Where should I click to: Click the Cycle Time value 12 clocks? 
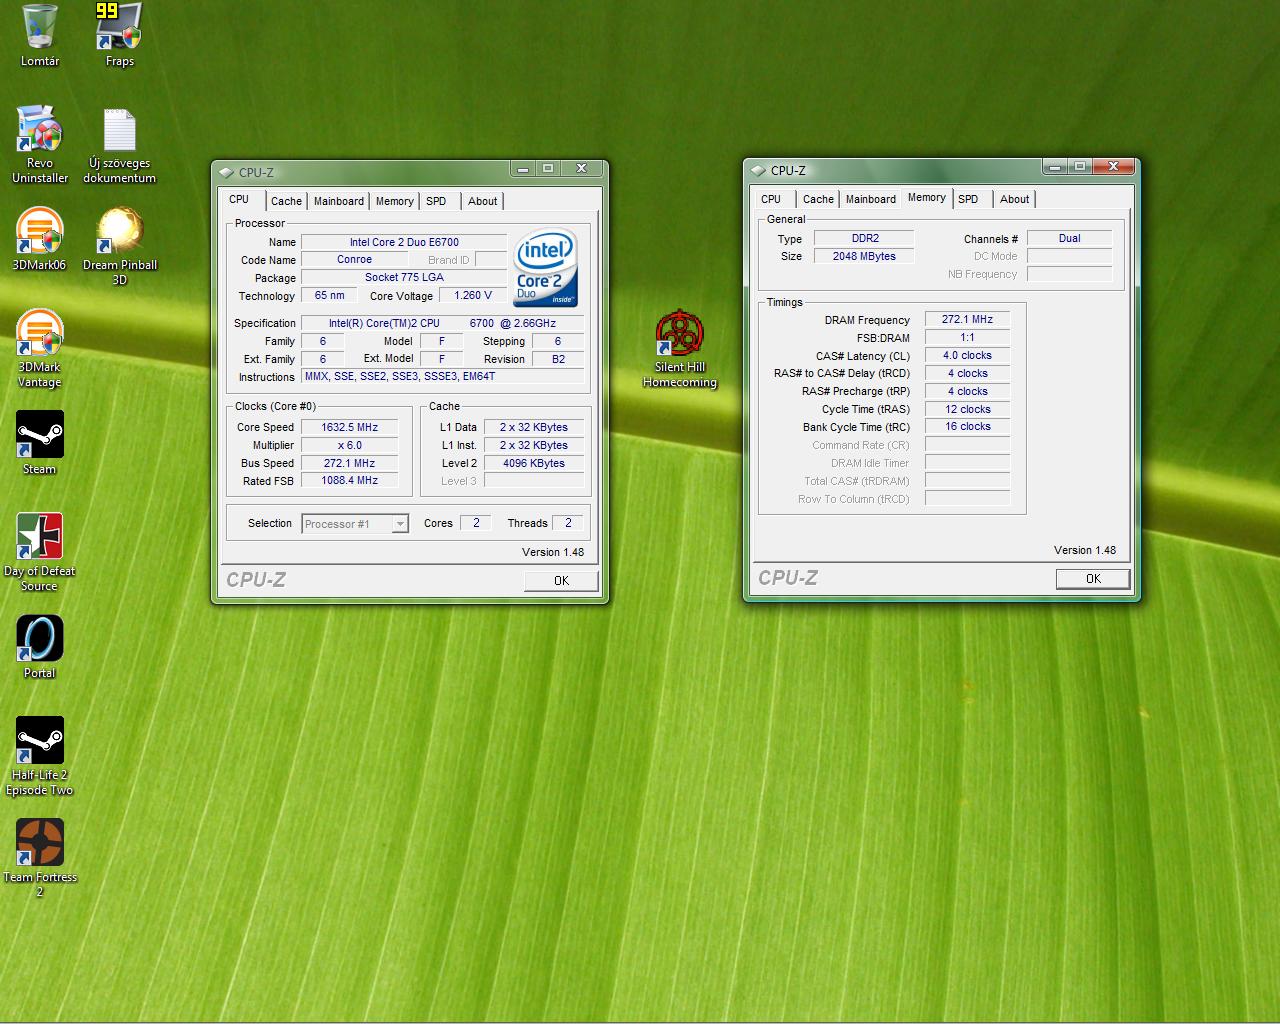tap(967, 410)
